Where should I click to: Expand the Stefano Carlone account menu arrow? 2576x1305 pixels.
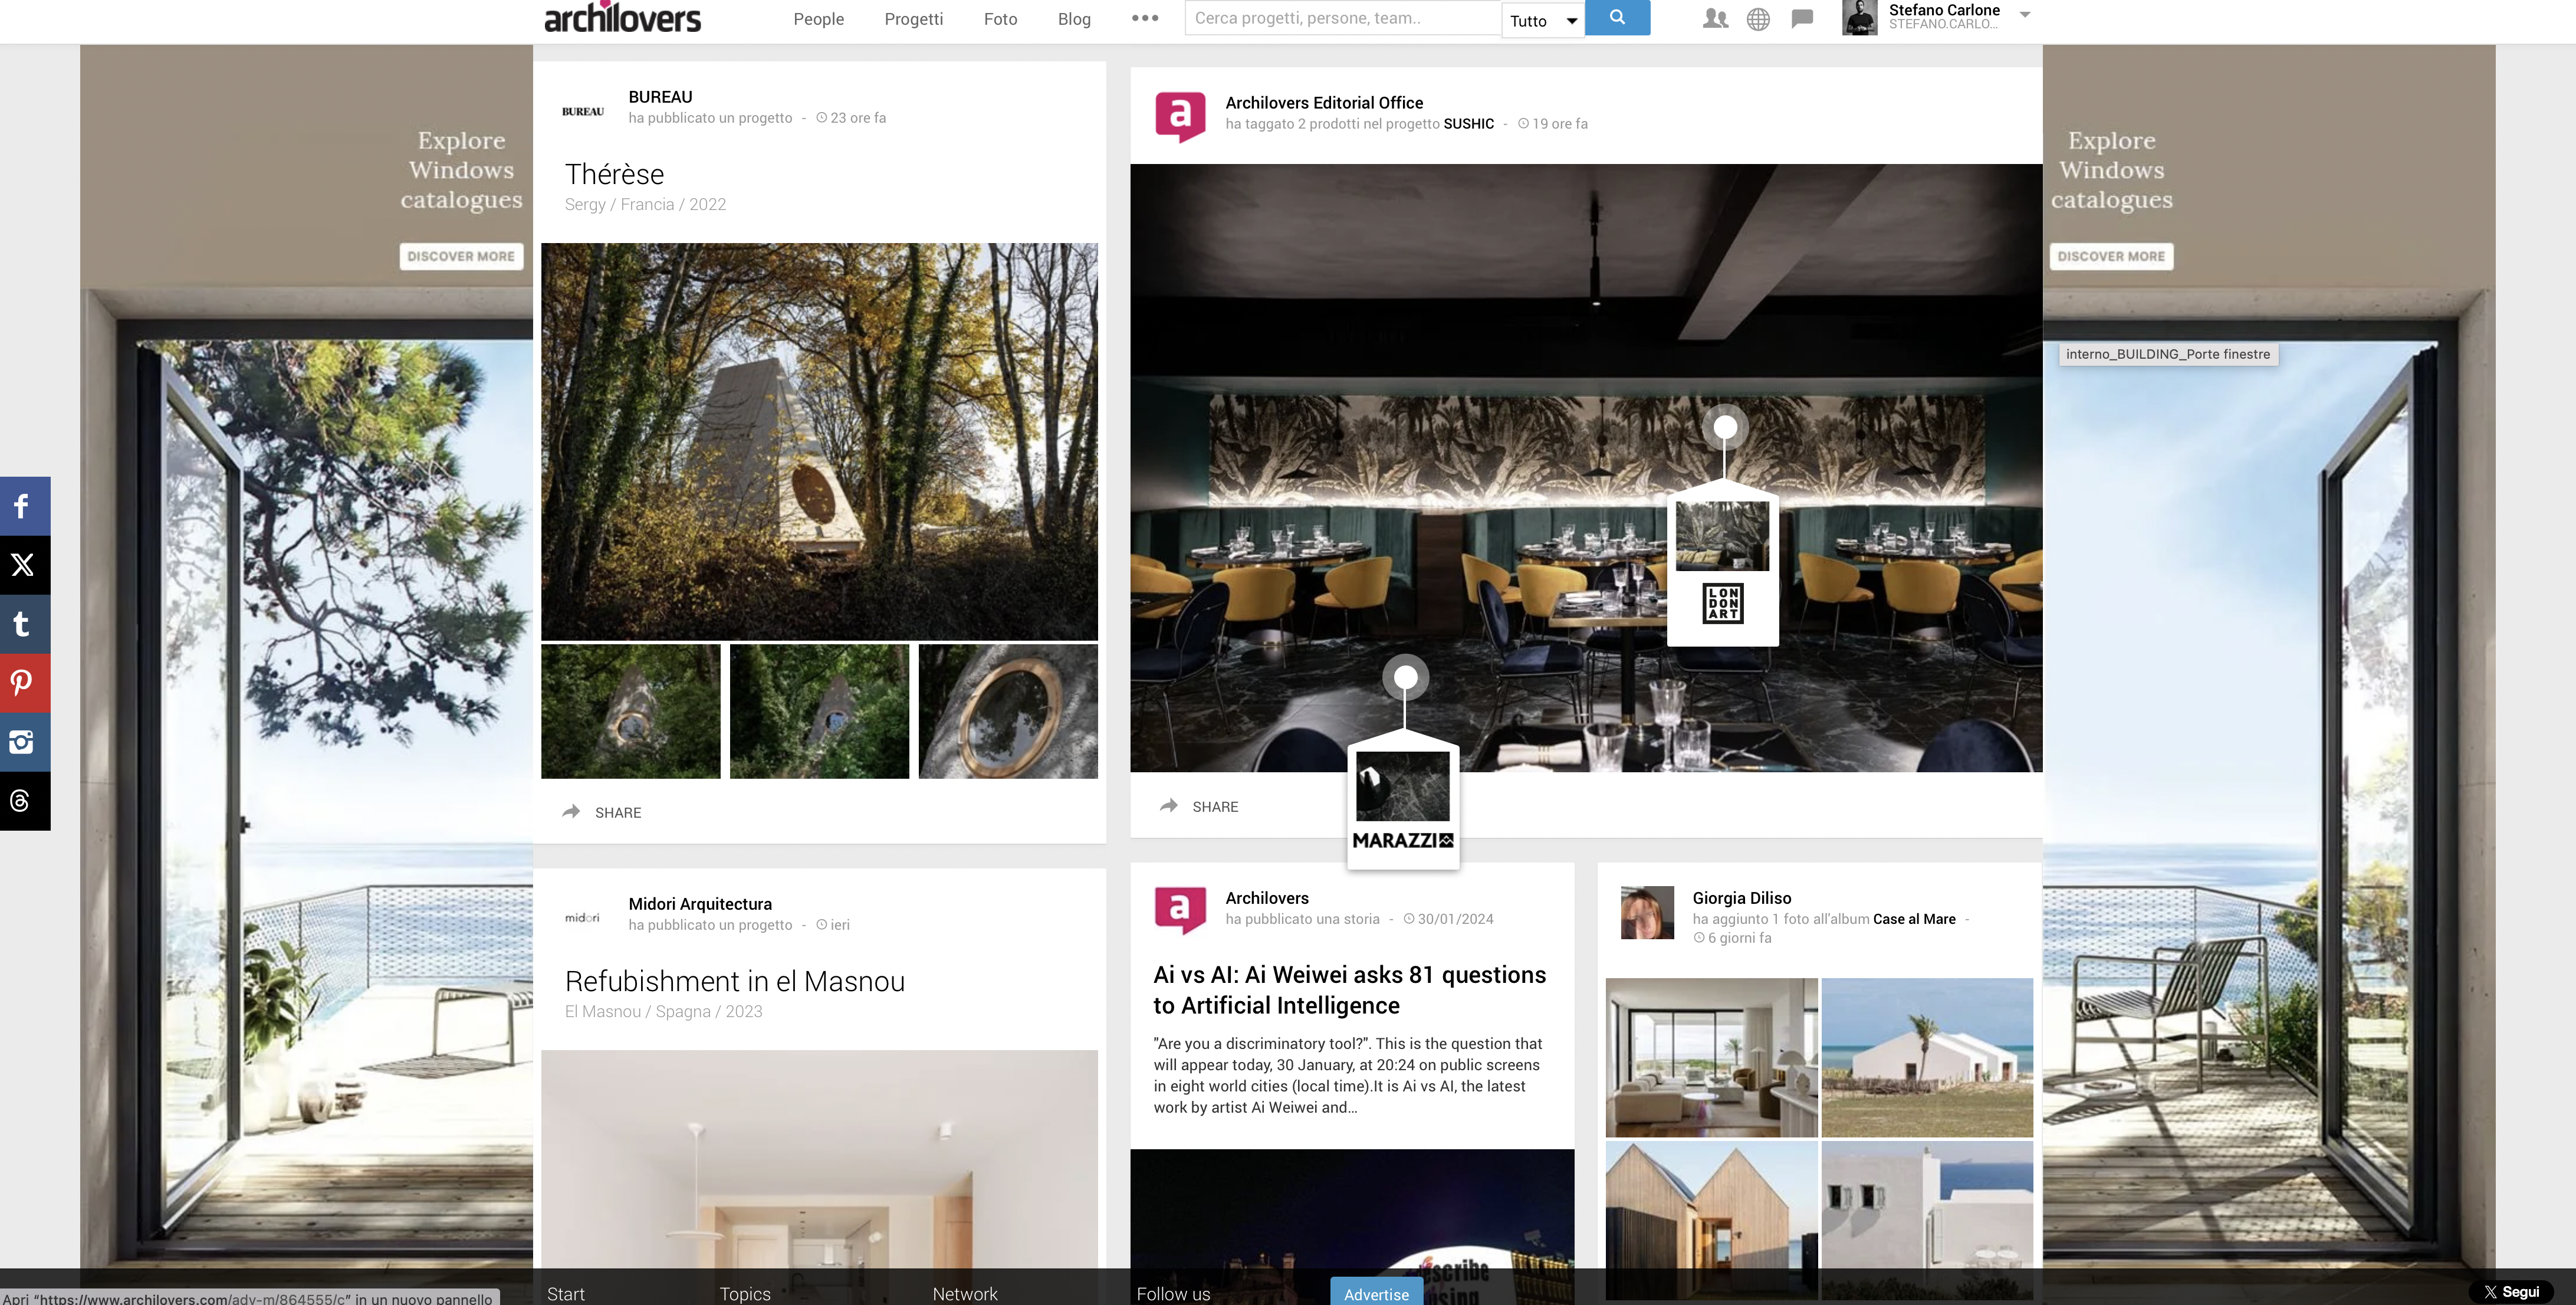point(2025,15)
